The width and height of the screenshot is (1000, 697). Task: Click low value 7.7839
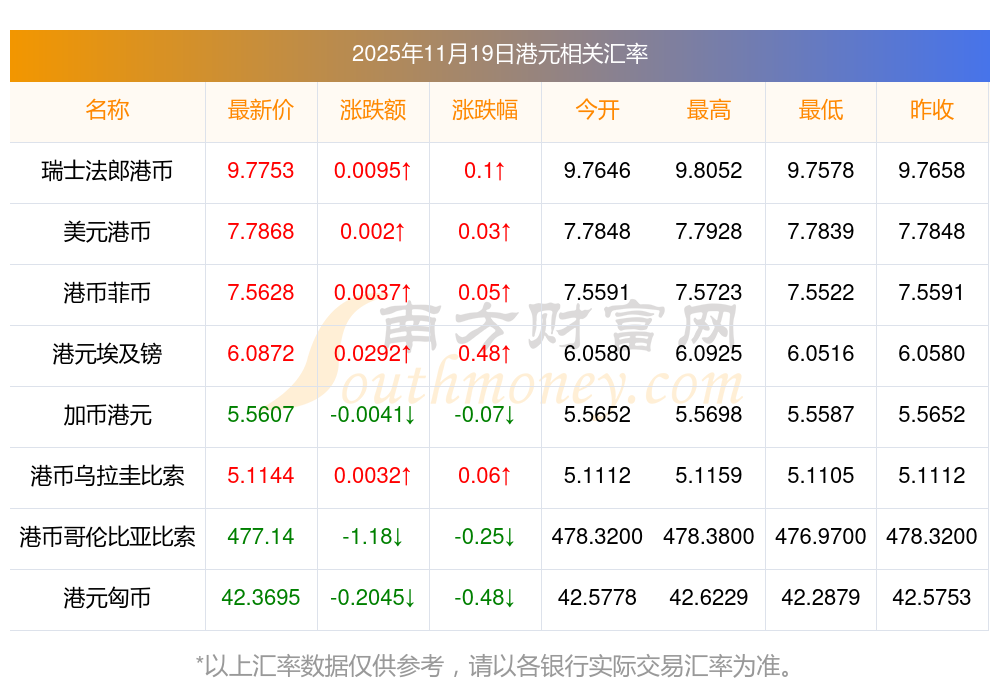pos(820,231)
